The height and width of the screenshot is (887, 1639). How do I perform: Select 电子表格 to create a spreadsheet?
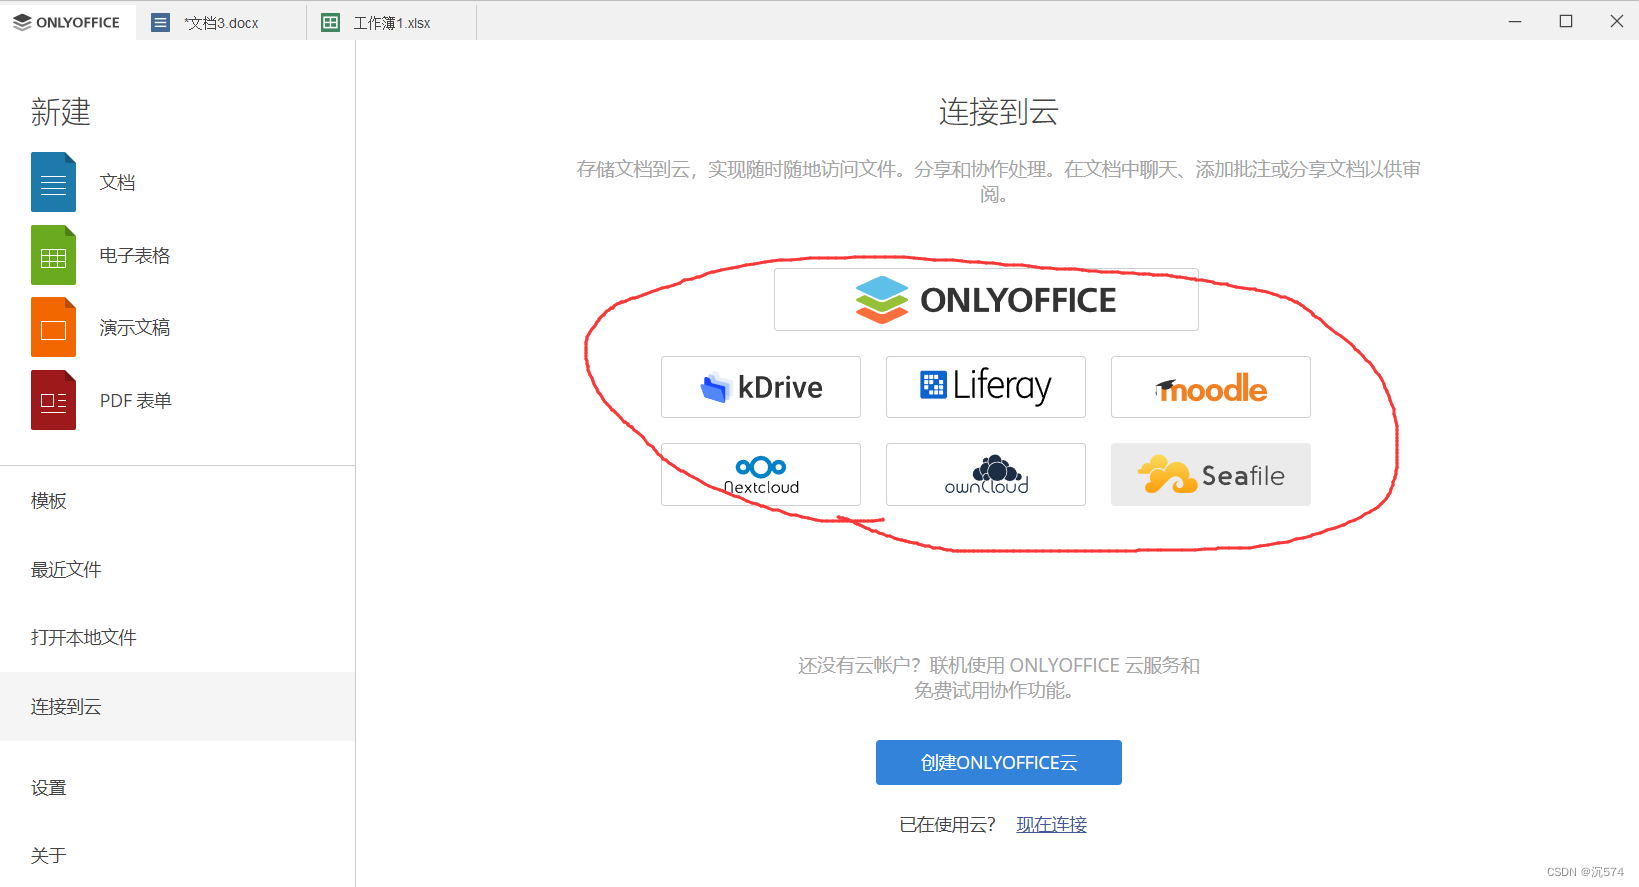(x=135, y=255)
